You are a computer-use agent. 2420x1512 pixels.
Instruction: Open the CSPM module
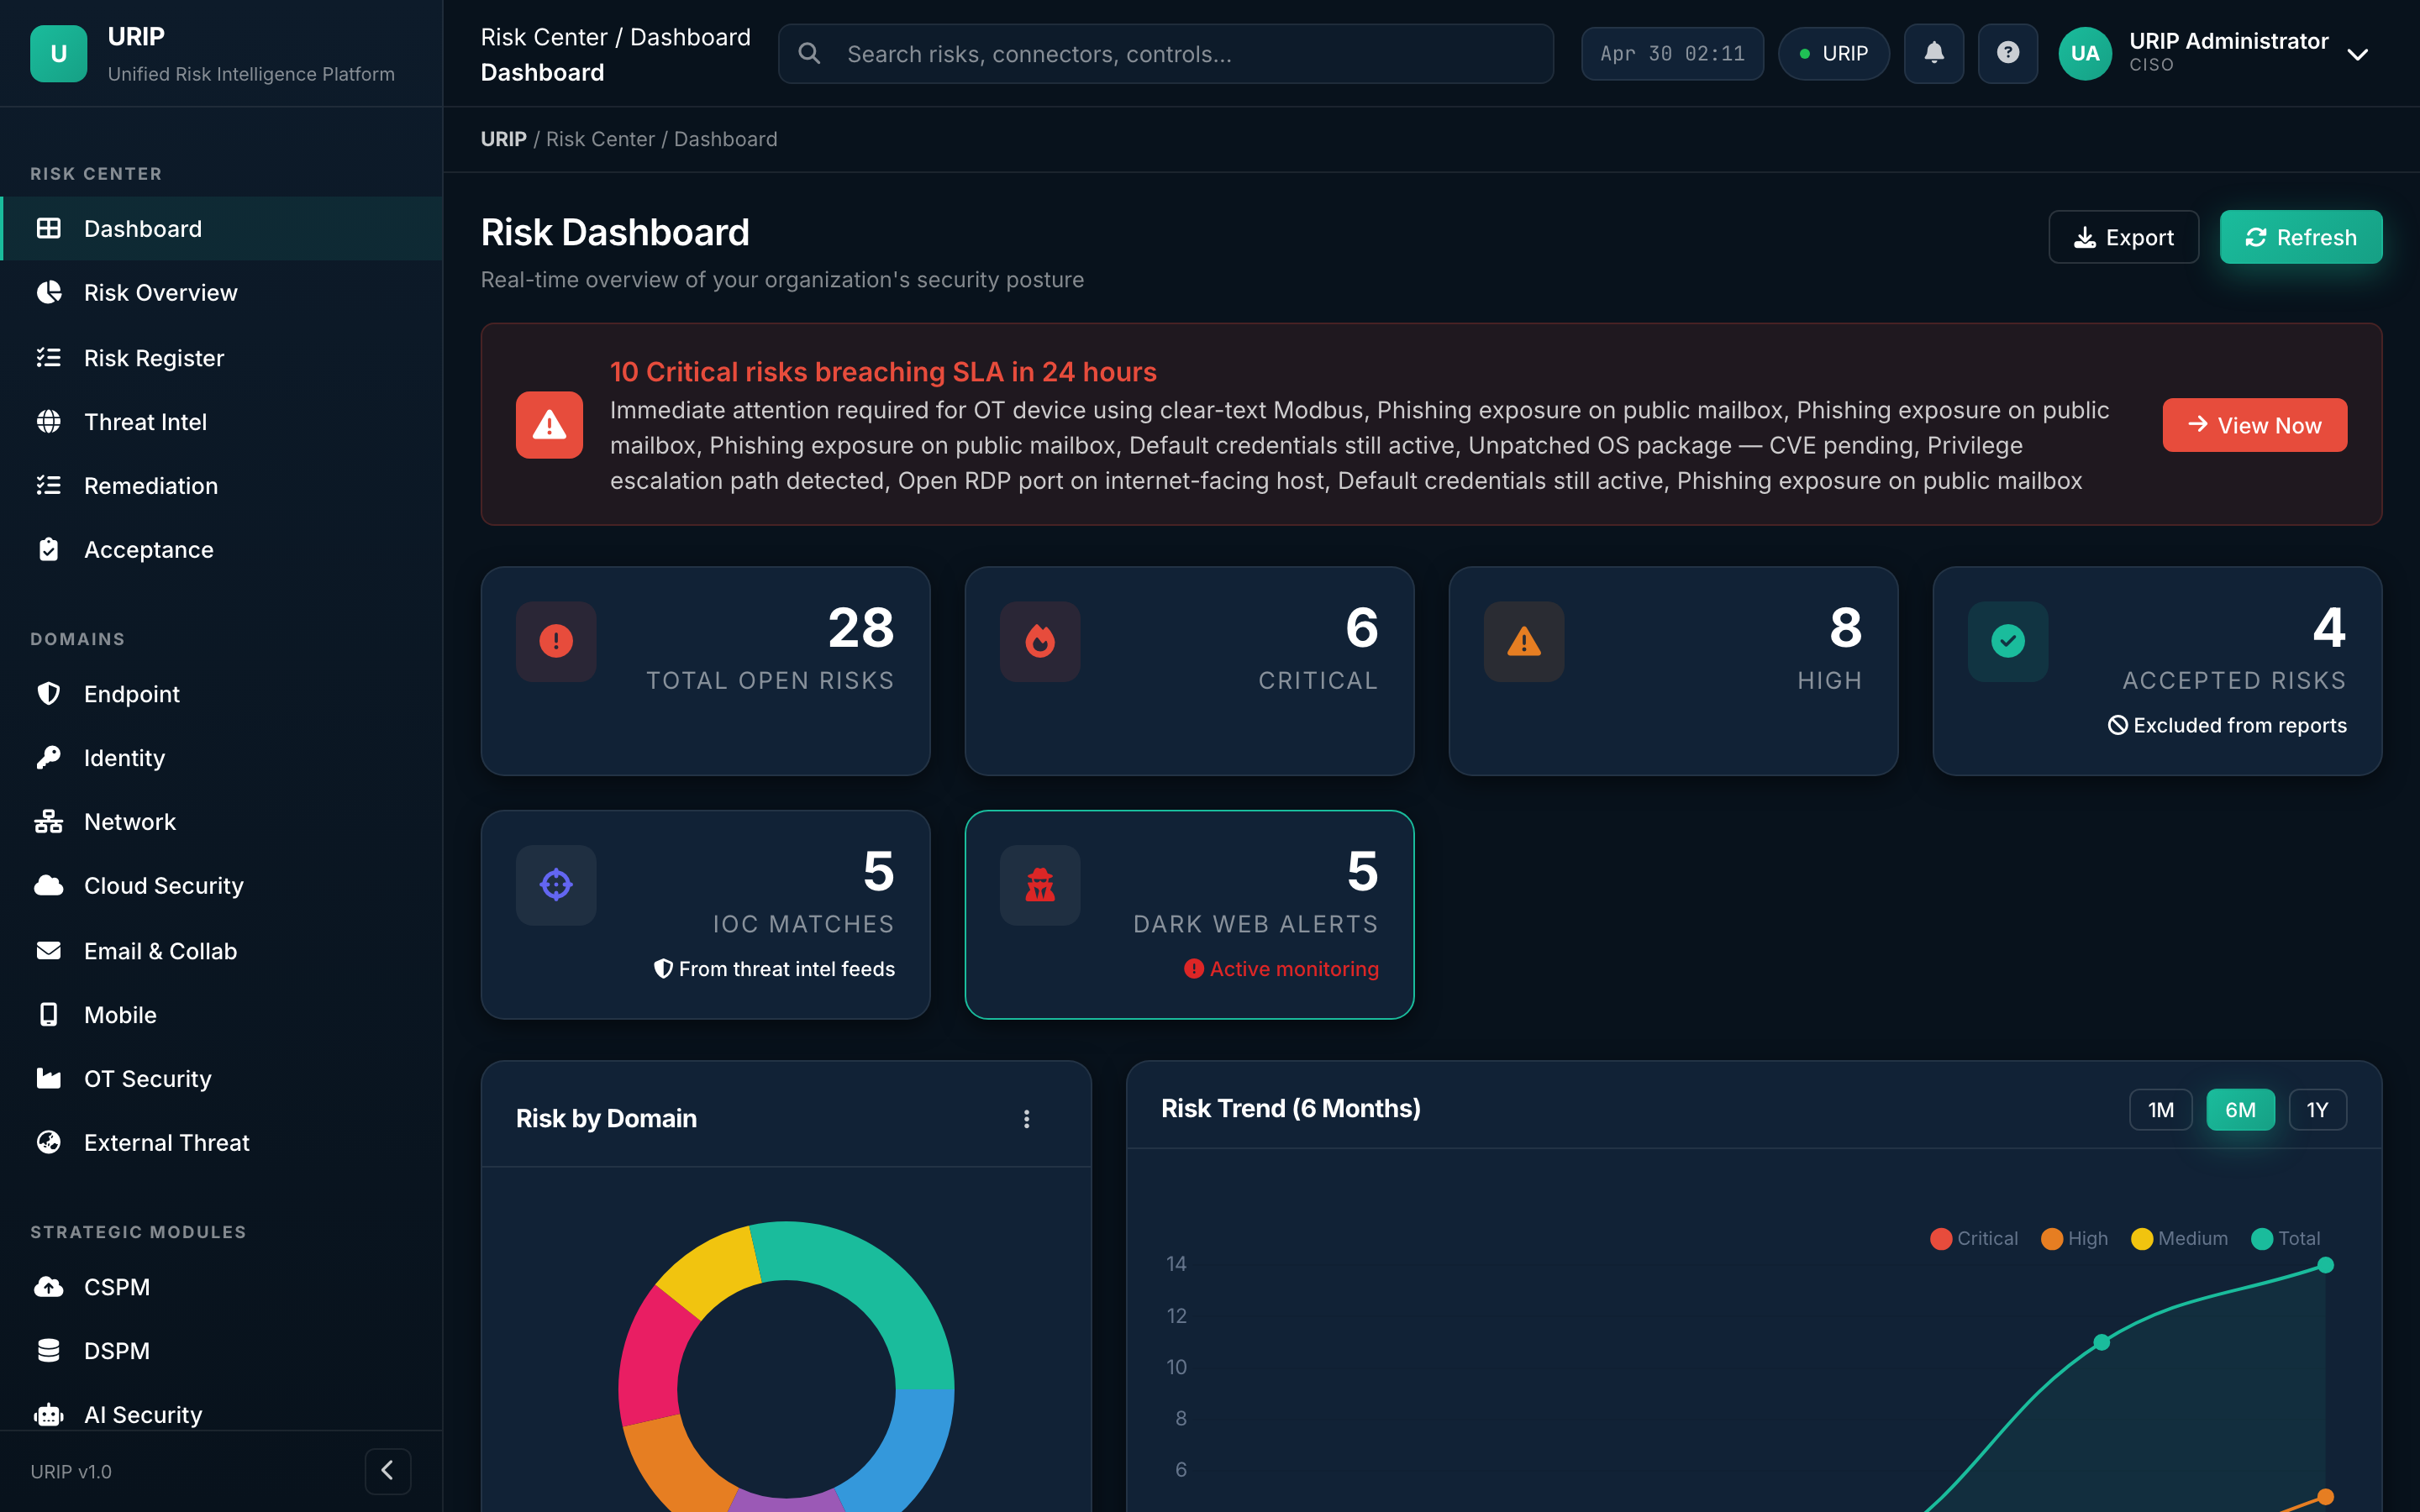[221, 1286]
